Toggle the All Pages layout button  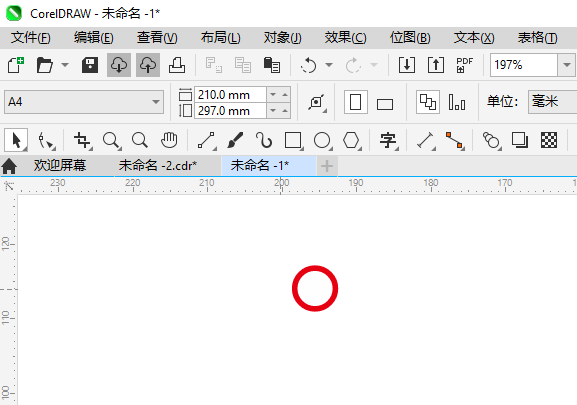[x=428, y=102]
